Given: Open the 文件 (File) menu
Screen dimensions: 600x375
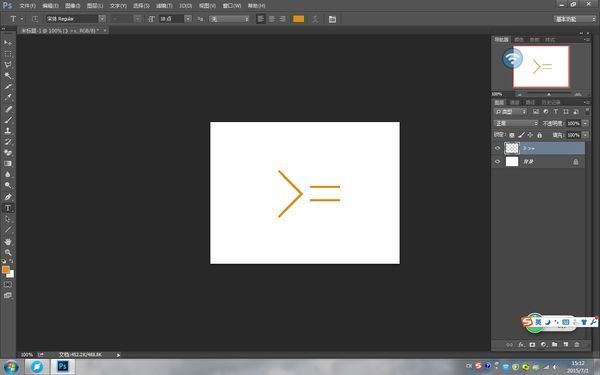Looking at the screenshot, I should point(28,6).
